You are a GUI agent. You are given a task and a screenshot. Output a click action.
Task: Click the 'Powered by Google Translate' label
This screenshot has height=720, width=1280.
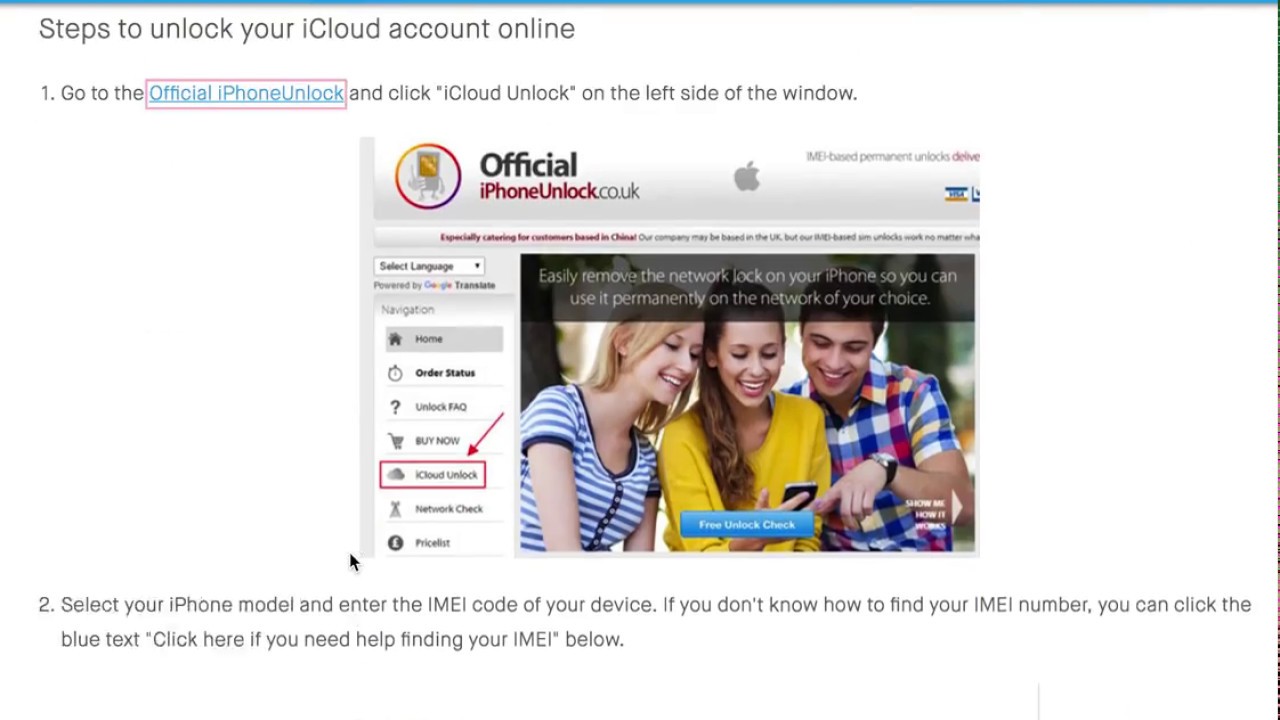coord(435,285)
